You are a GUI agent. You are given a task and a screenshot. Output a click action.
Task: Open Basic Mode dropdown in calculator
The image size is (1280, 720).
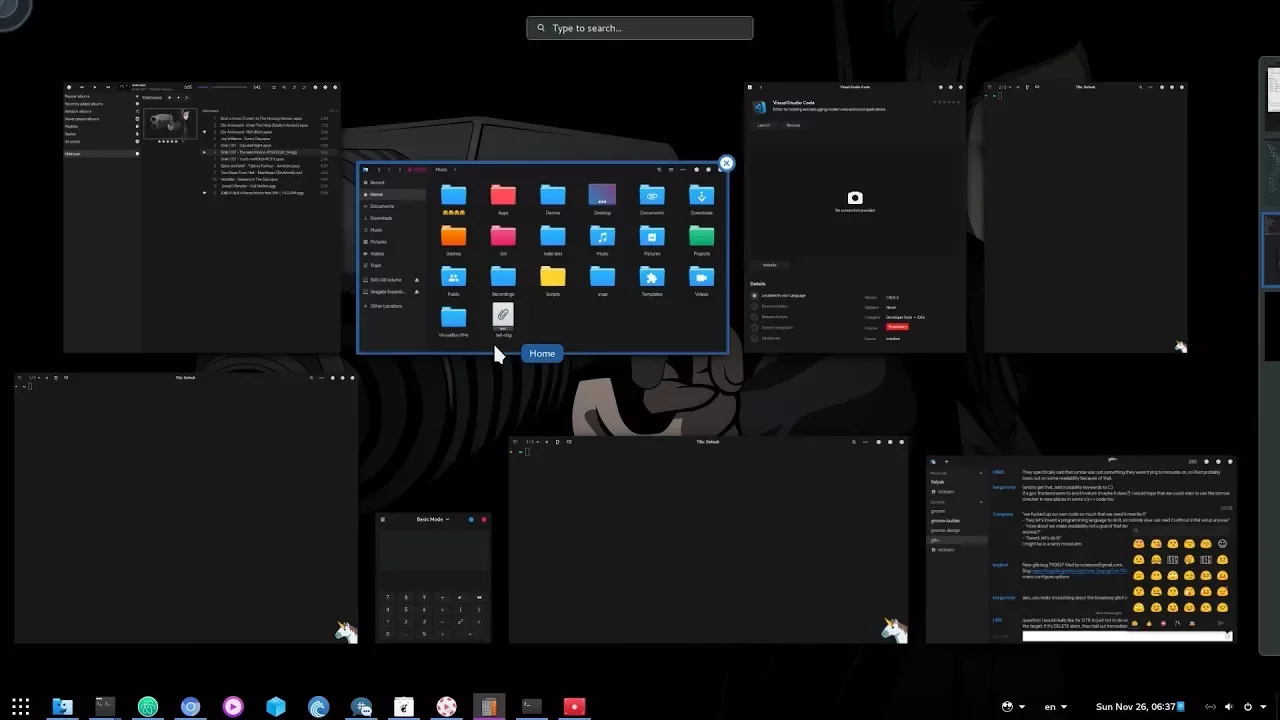point(433,519)
